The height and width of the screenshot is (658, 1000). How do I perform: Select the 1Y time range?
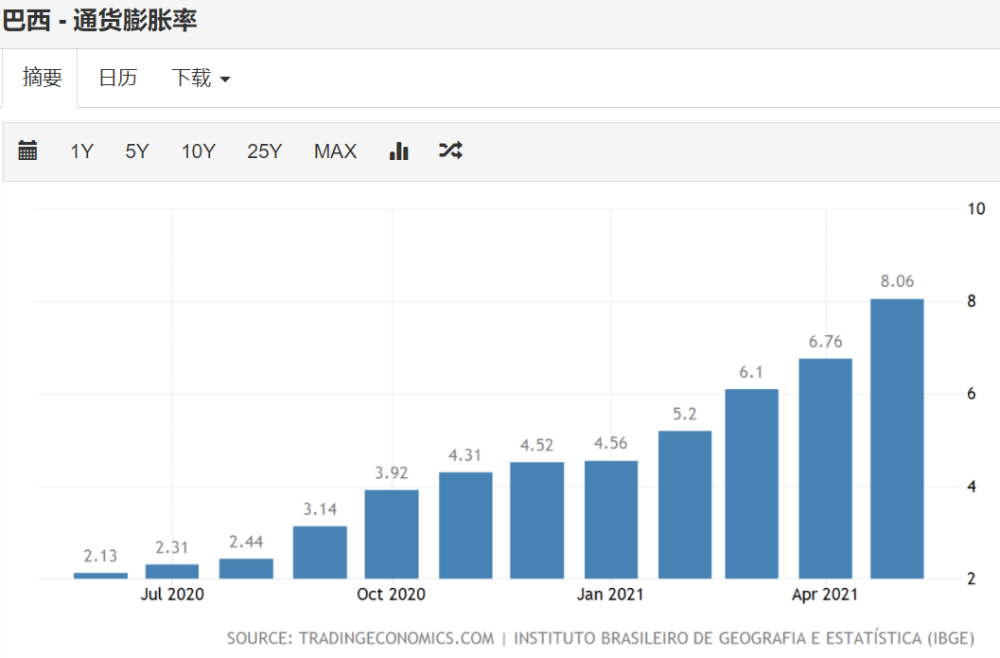[x=82, y=151]
